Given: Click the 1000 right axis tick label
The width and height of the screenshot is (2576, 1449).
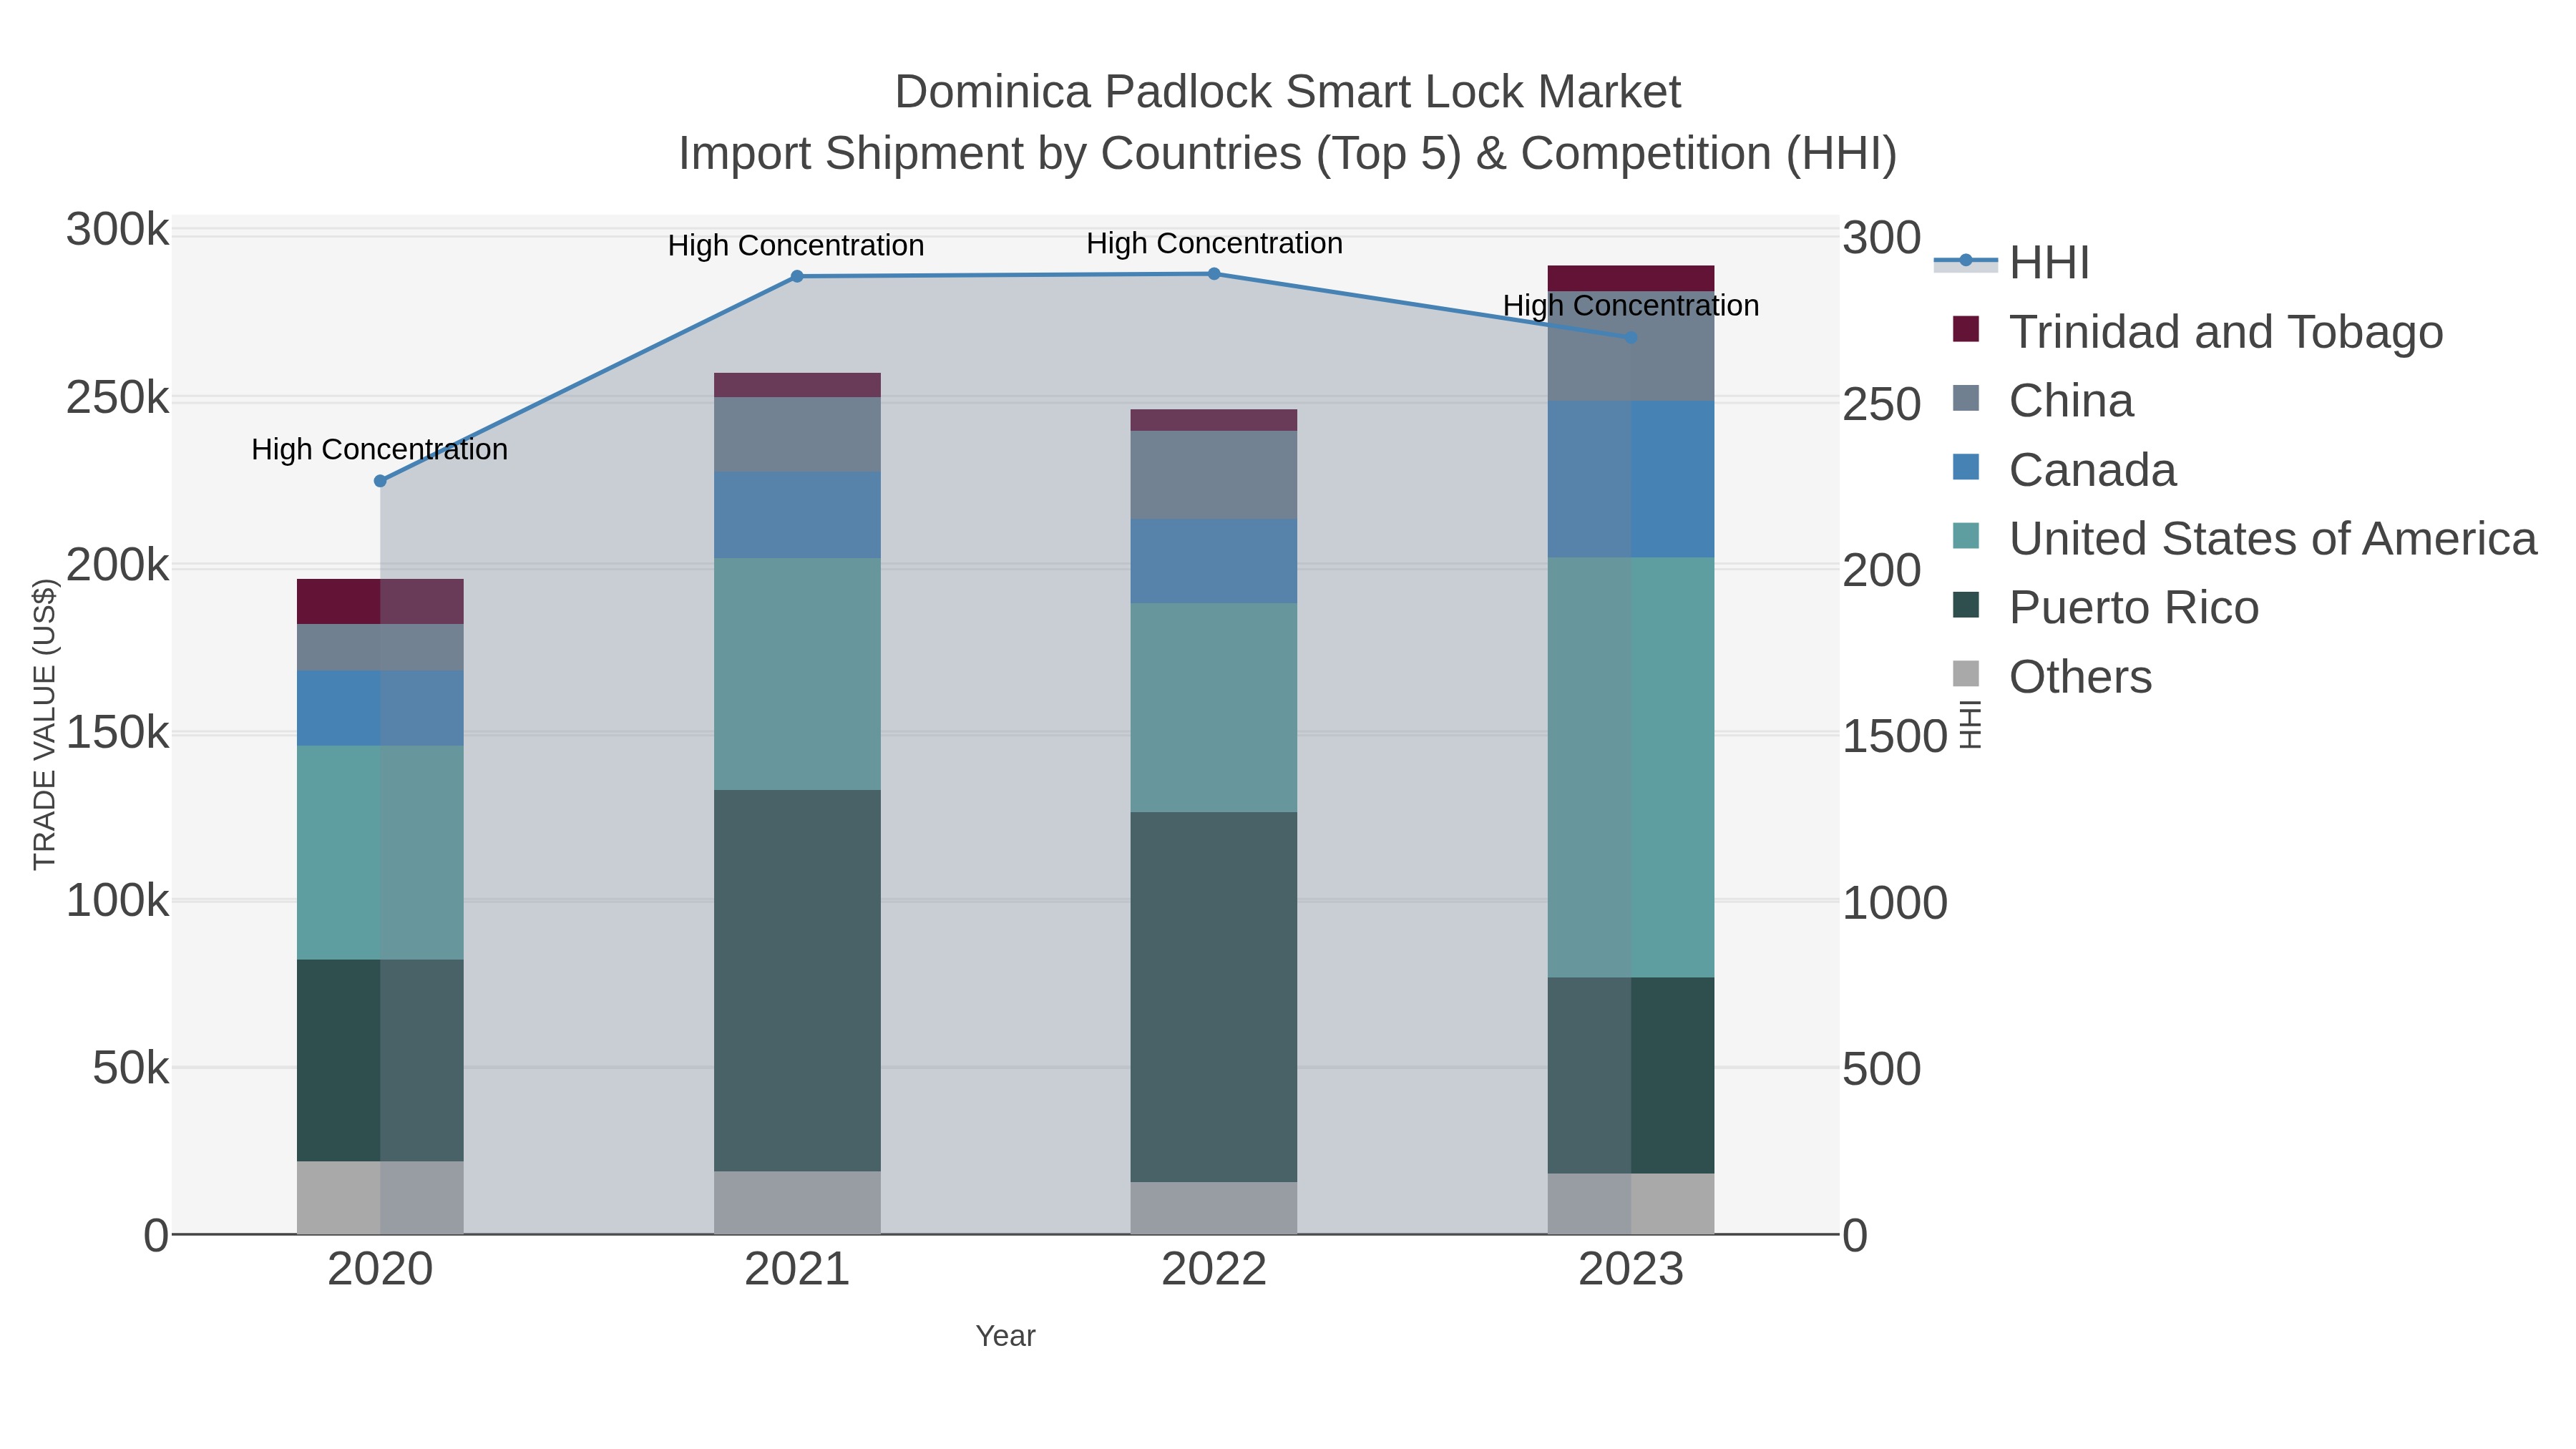Looking at the screenshot, I should tap(1895, 904).
